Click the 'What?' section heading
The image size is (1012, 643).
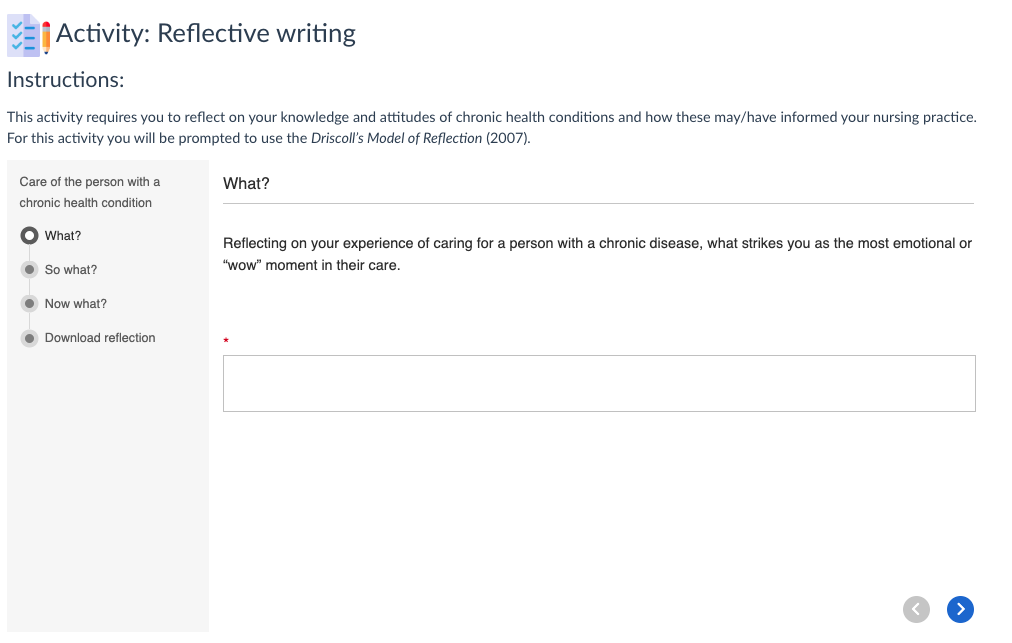(x=246, y=183)
